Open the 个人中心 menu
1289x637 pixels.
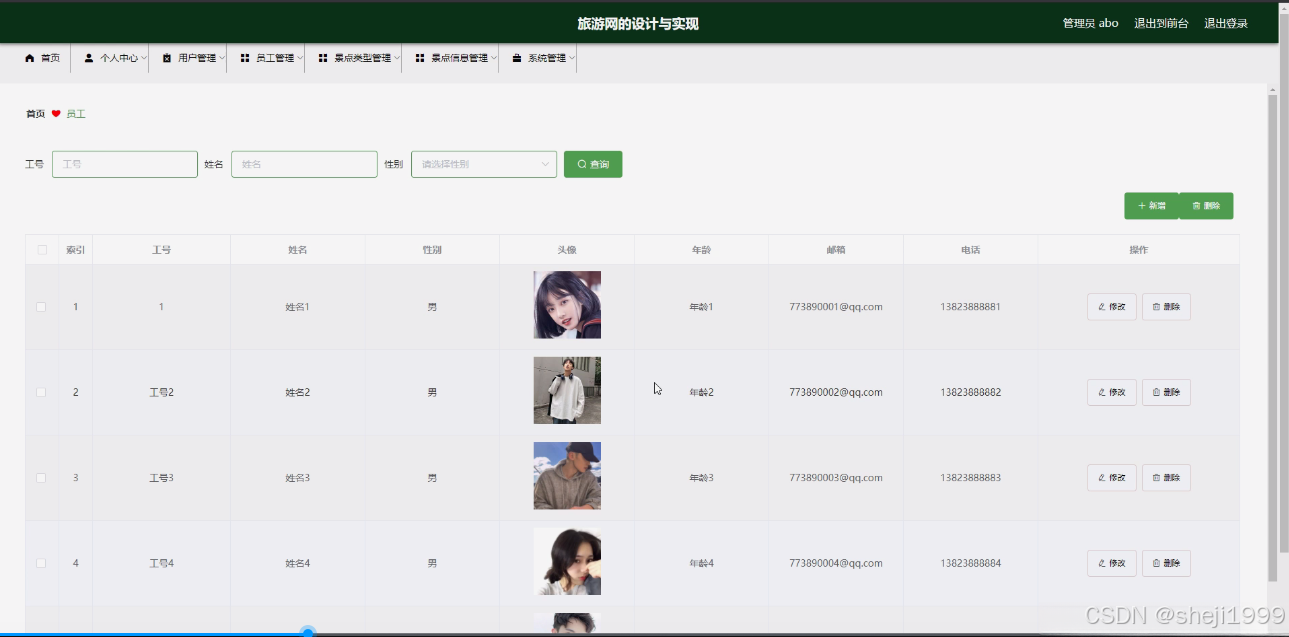(x=115, y=58)
